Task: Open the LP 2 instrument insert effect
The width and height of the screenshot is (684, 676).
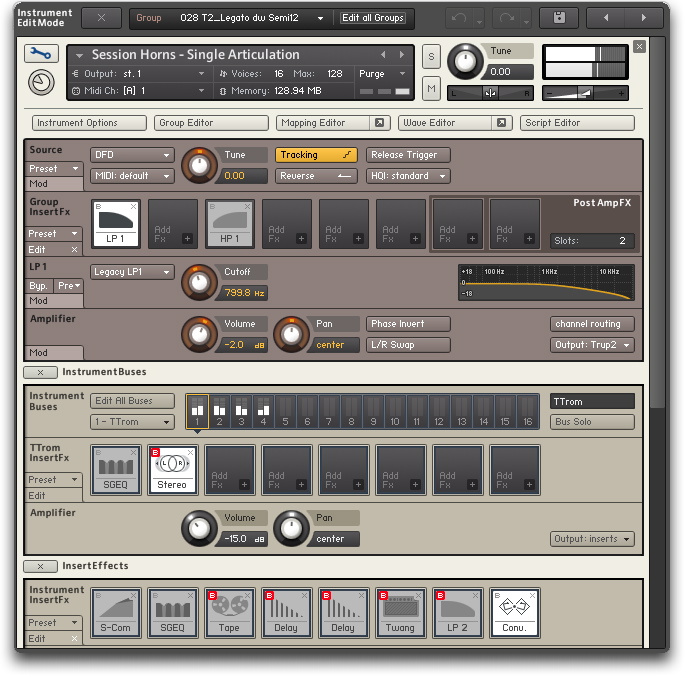Action: pyautogui.click(x=458, y=613)
